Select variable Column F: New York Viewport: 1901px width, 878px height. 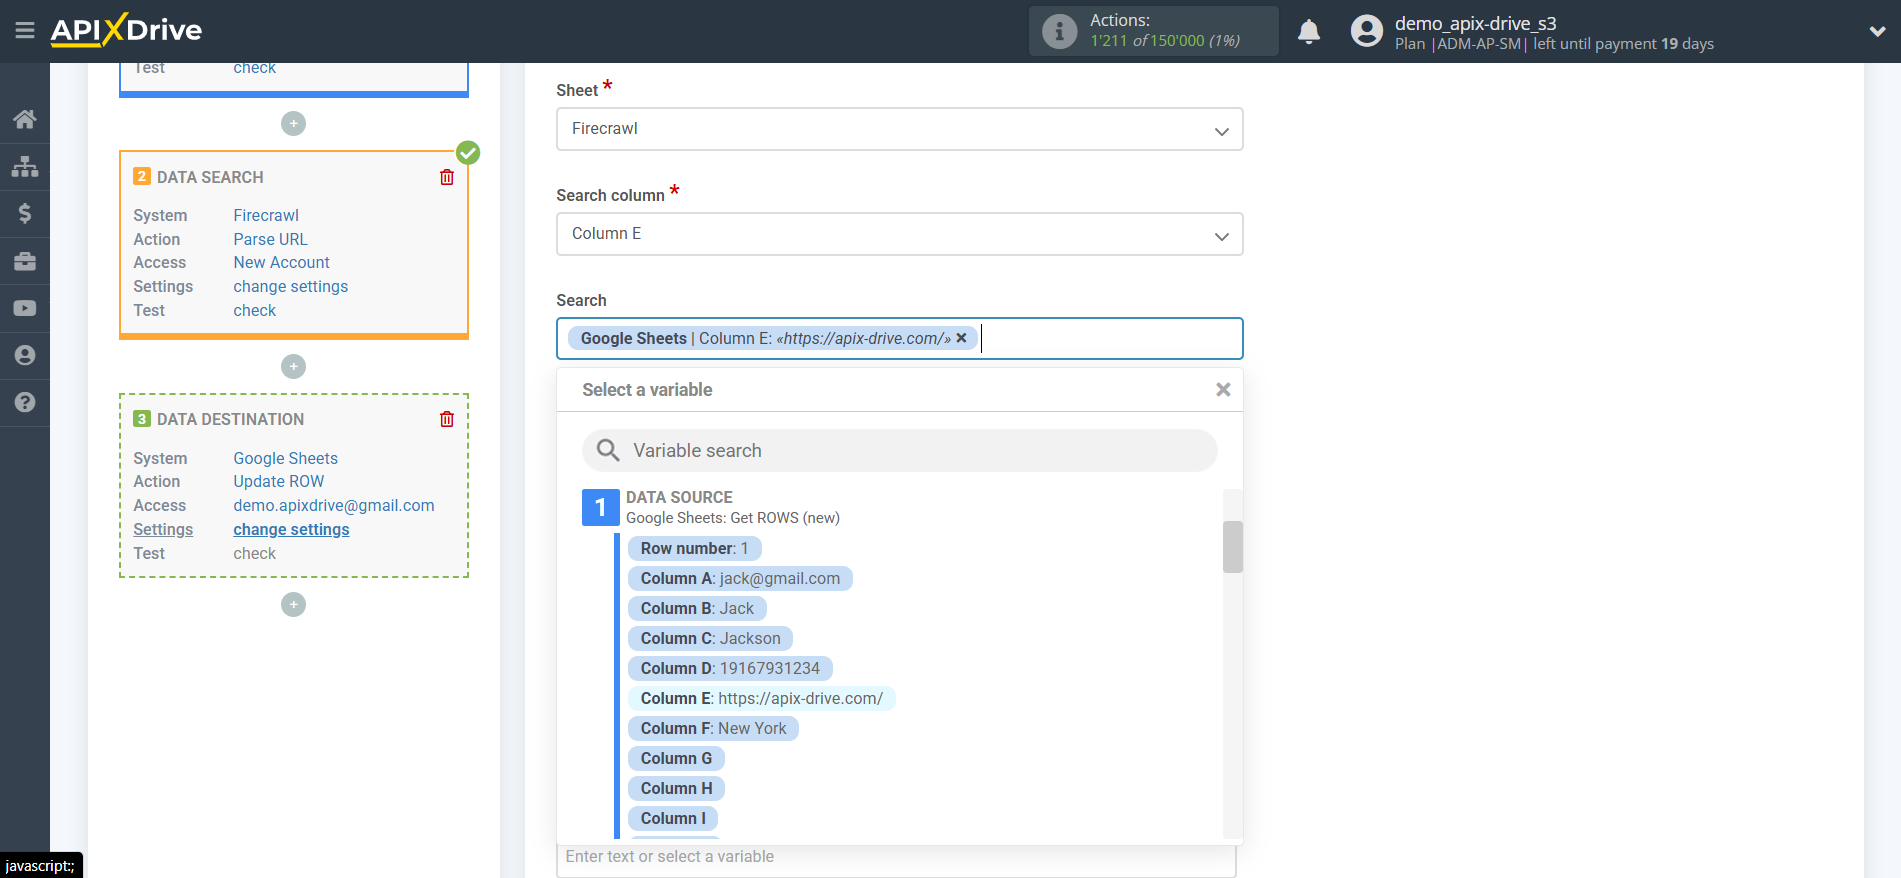713,728
